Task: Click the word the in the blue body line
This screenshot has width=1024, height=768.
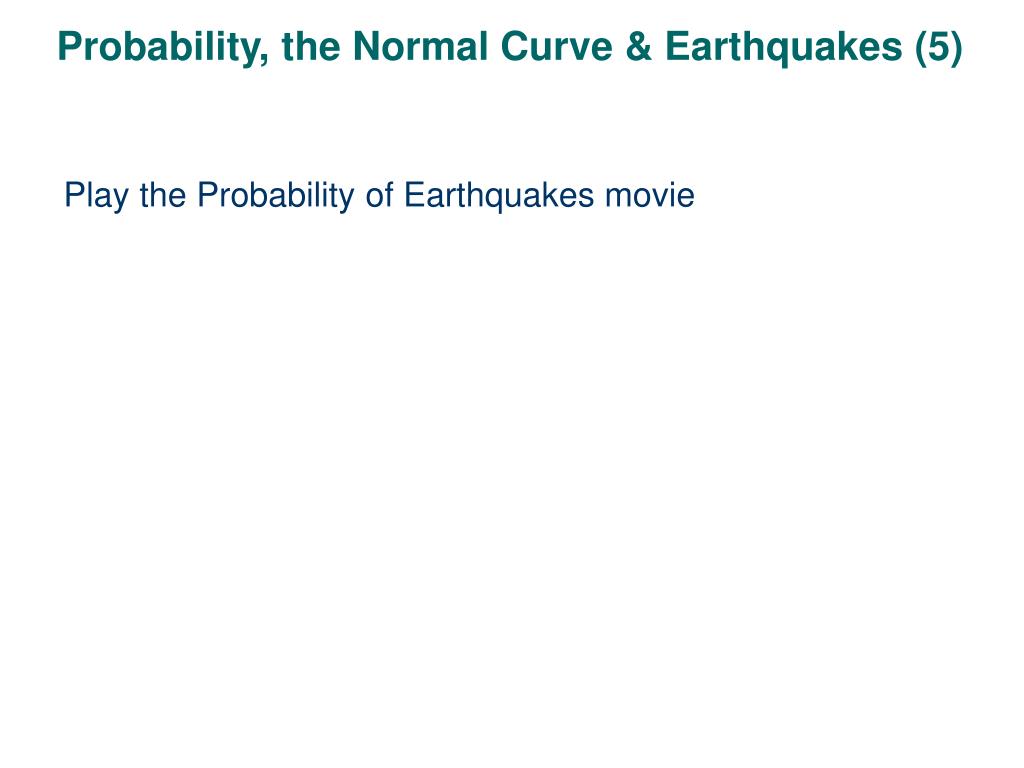Action: click(x=163, y=195)
